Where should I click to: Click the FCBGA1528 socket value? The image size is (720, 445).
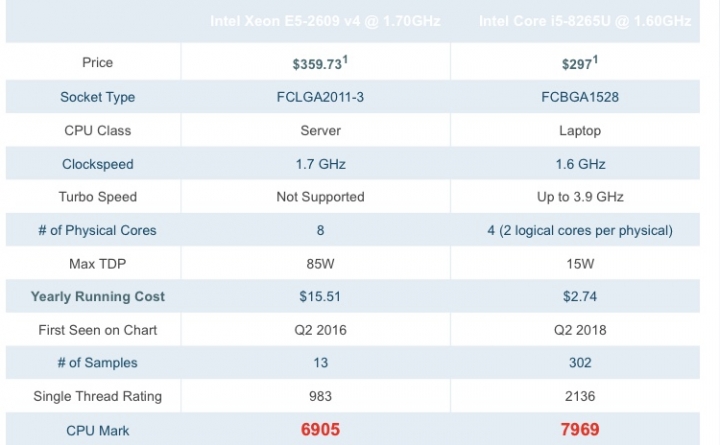580,97
